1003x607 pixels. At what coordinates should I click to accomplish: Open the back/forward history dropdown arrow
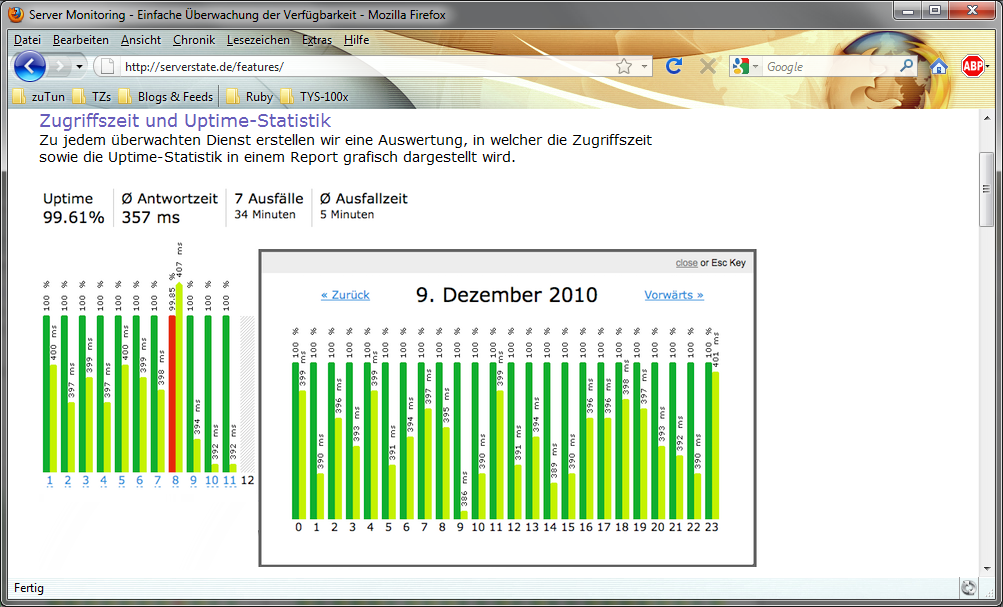[x=80, y=67]
